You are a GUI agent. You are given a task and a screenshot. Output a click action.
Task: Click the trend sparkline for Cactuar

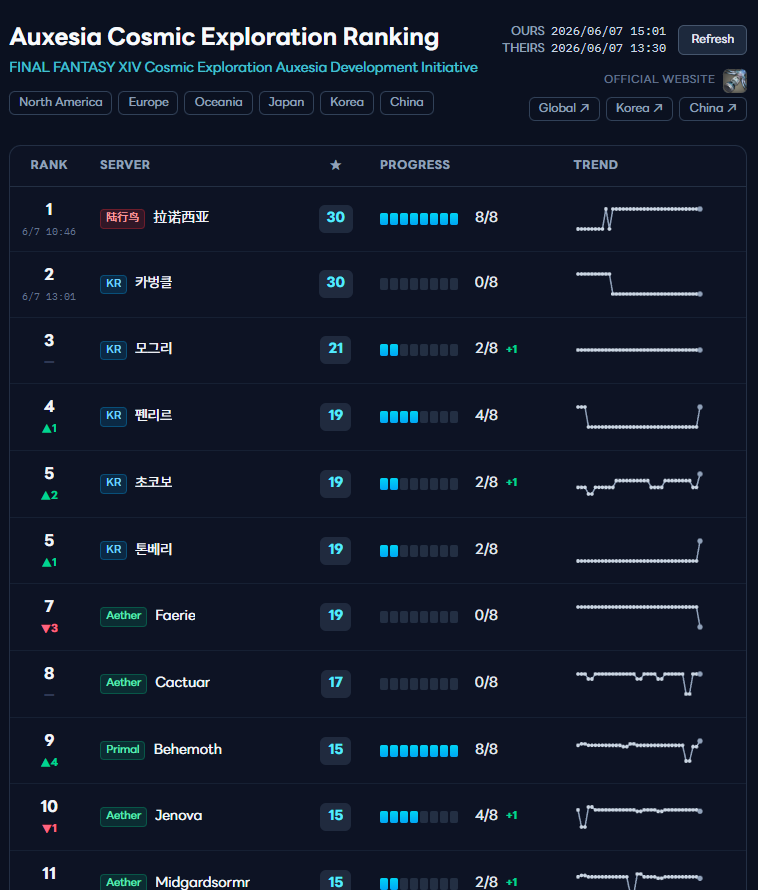coord(639,683)
